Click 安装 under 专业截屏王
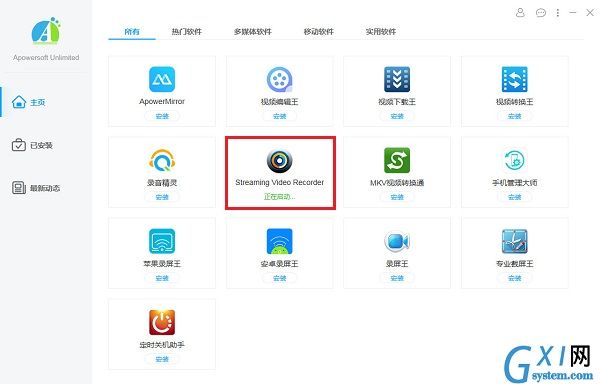The image size is (600, 384). click(514, 278)
